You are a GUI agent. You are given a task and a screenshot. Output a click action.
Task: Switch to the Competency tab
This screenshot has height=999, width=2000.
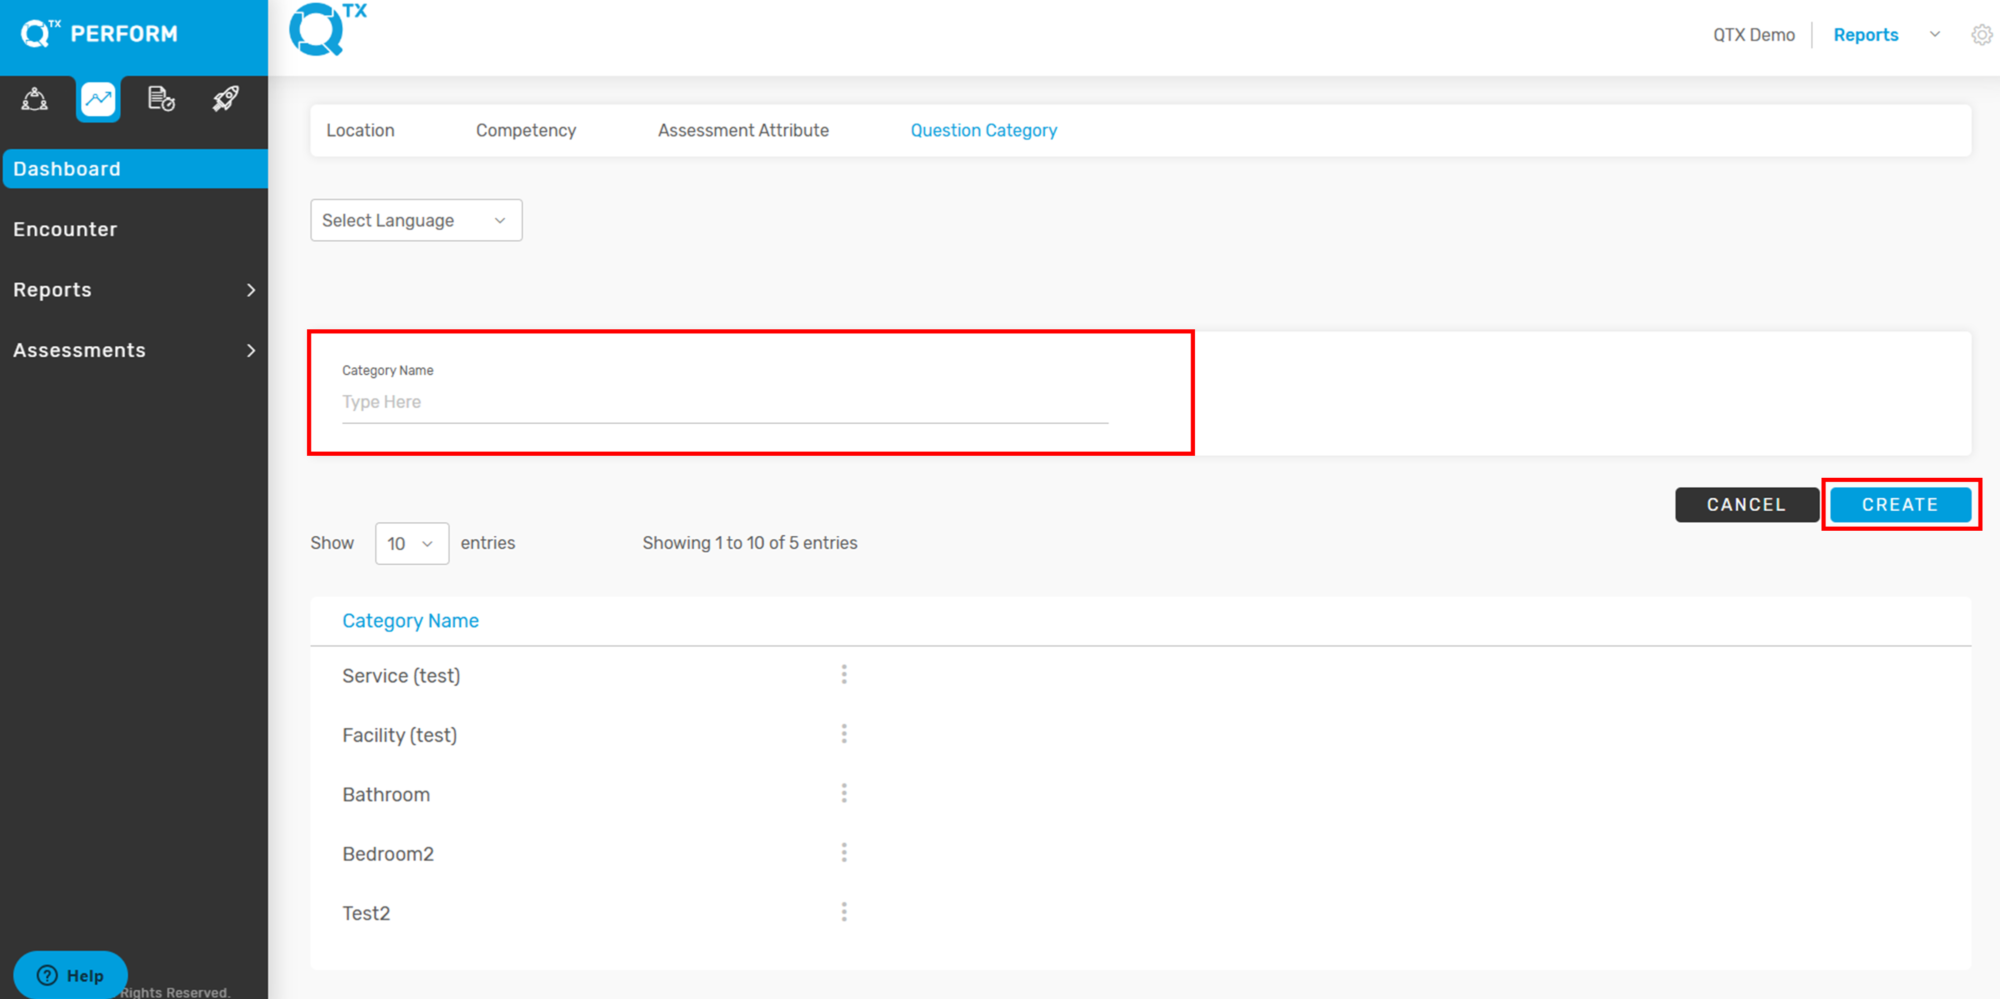click(x=526, y=131)
